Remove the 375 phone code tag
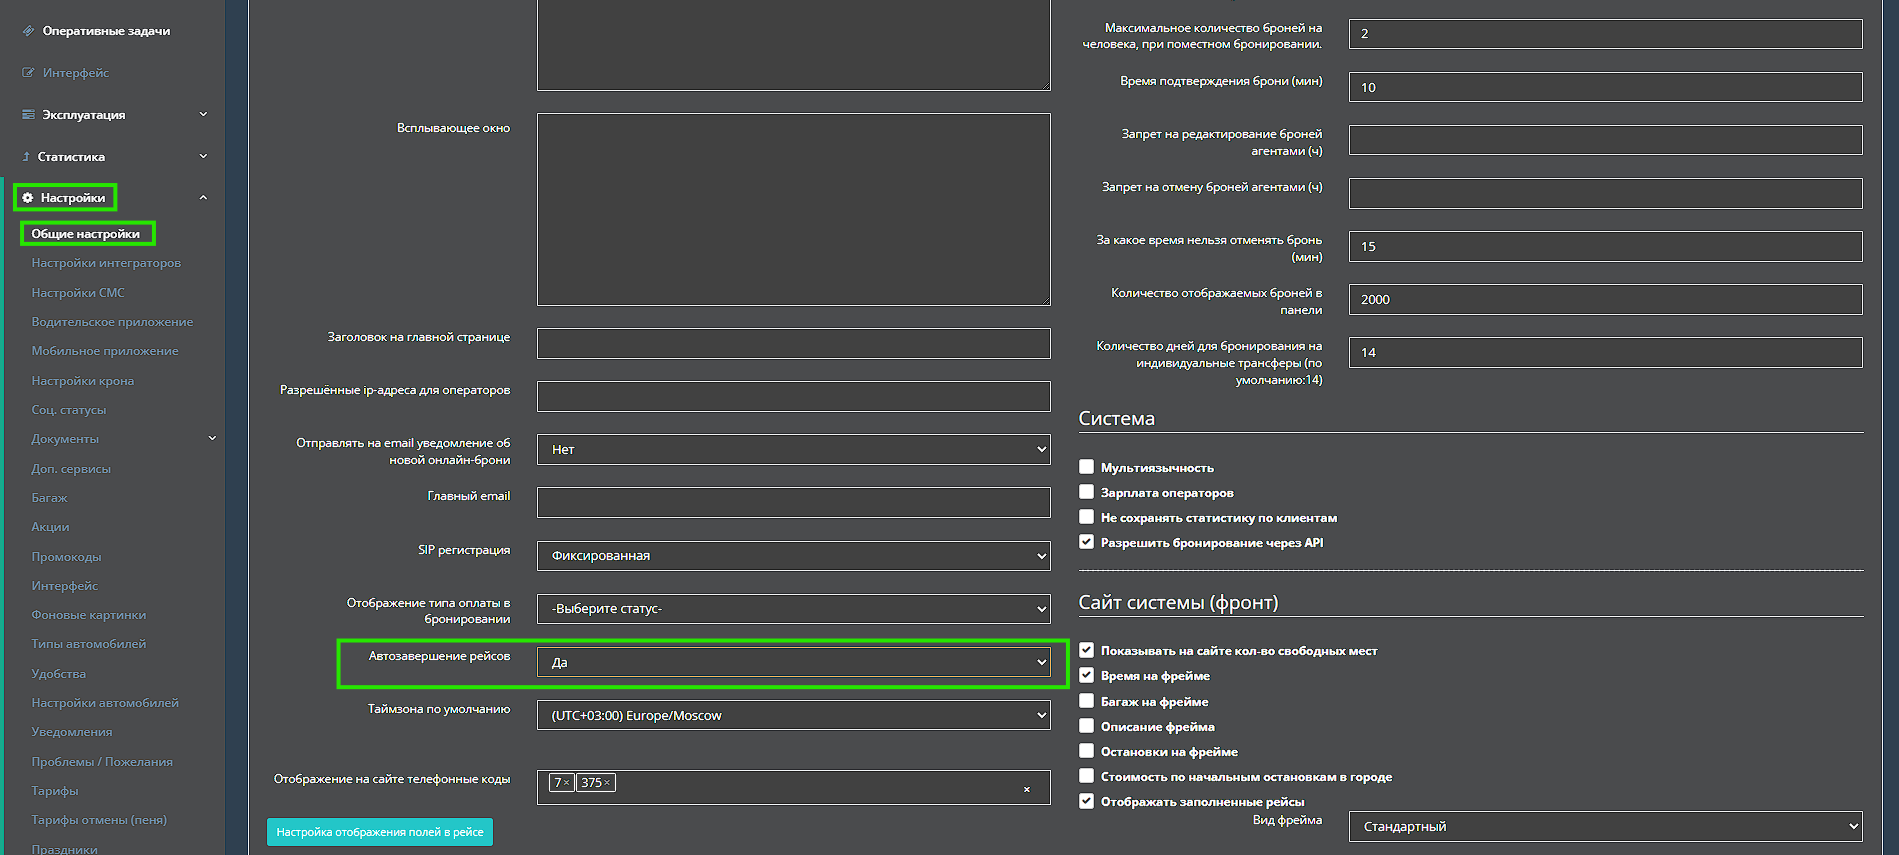The width and height of the screenshot is (1899, 855). (x=607, y=783)
